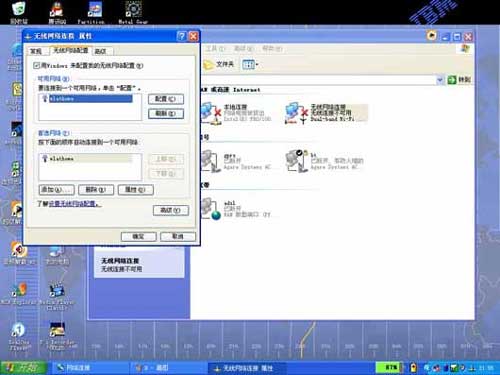Toggle the use Windows to configure wireless checkbox
Screen dimensions: 500x375
click(x=36, y=66)
